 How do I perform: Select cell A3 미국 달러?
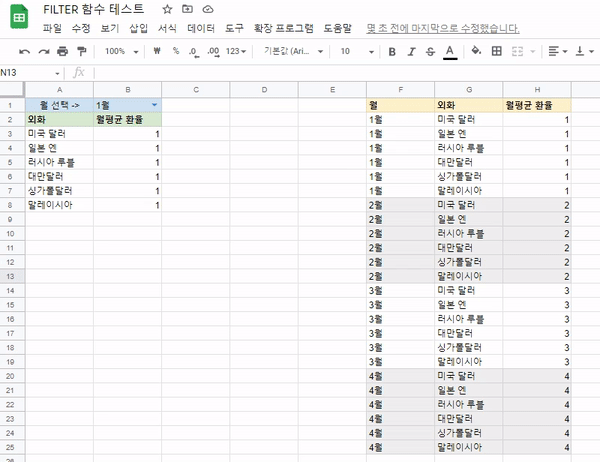tap(59, 134)
